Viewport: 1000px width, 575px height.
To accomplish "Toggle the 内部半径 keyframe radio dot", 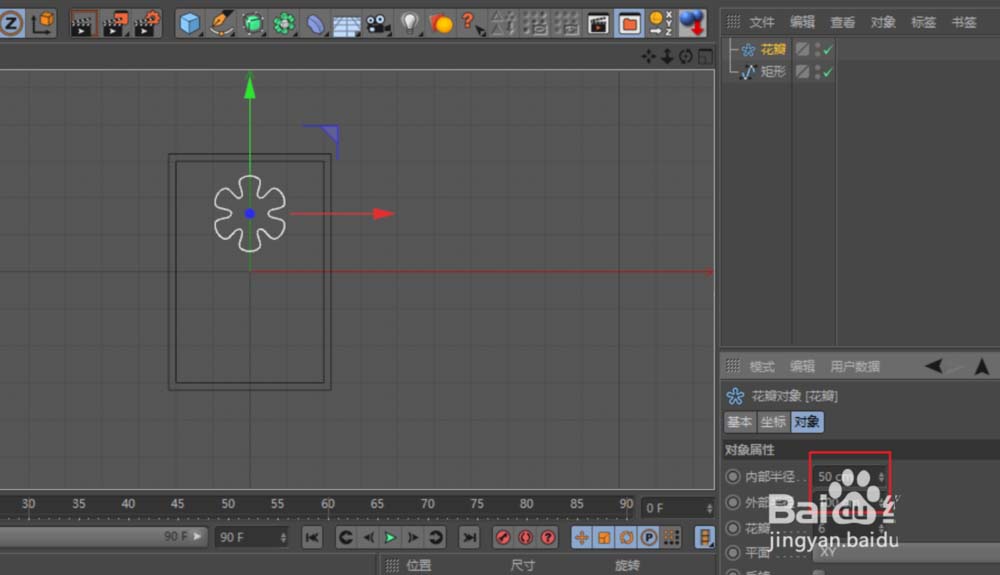I will coord(733,477).
